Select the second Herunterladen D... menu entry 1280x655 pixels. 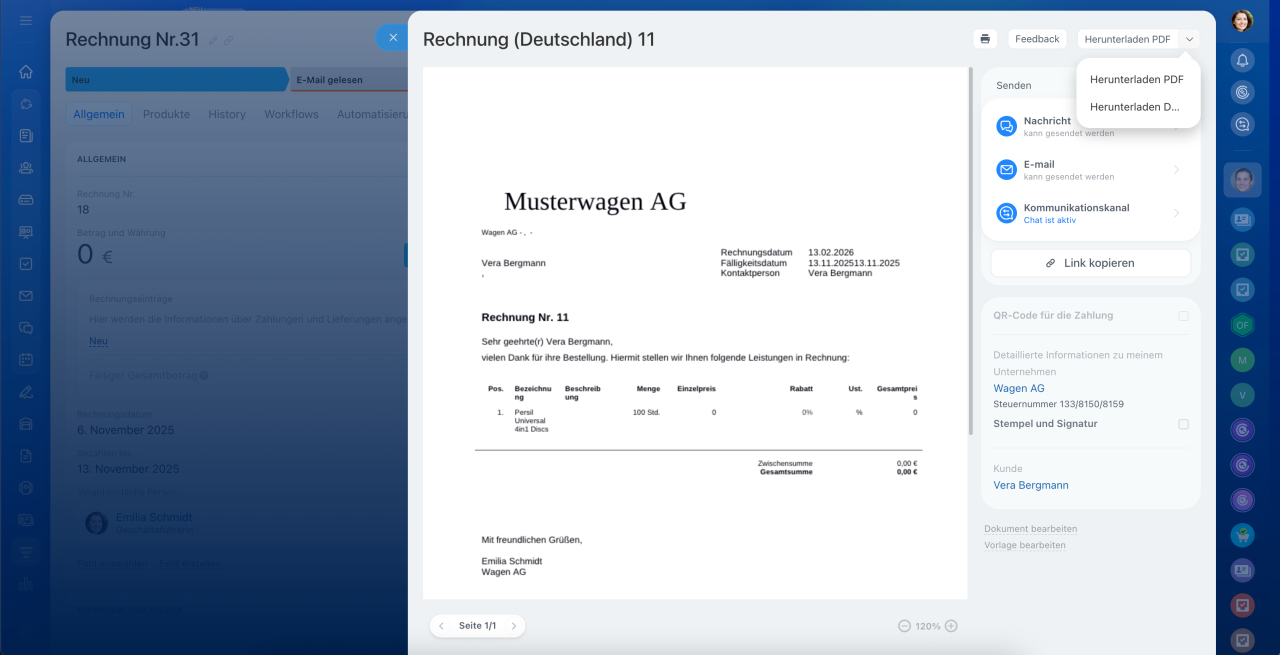[x=1134, y=107]
